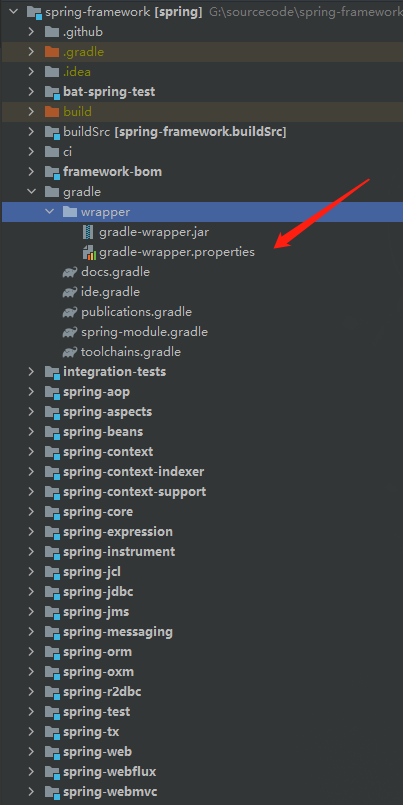403x805 pixels.
Task: Click the integration-tests module folder icon
Action: click(52, 372)
